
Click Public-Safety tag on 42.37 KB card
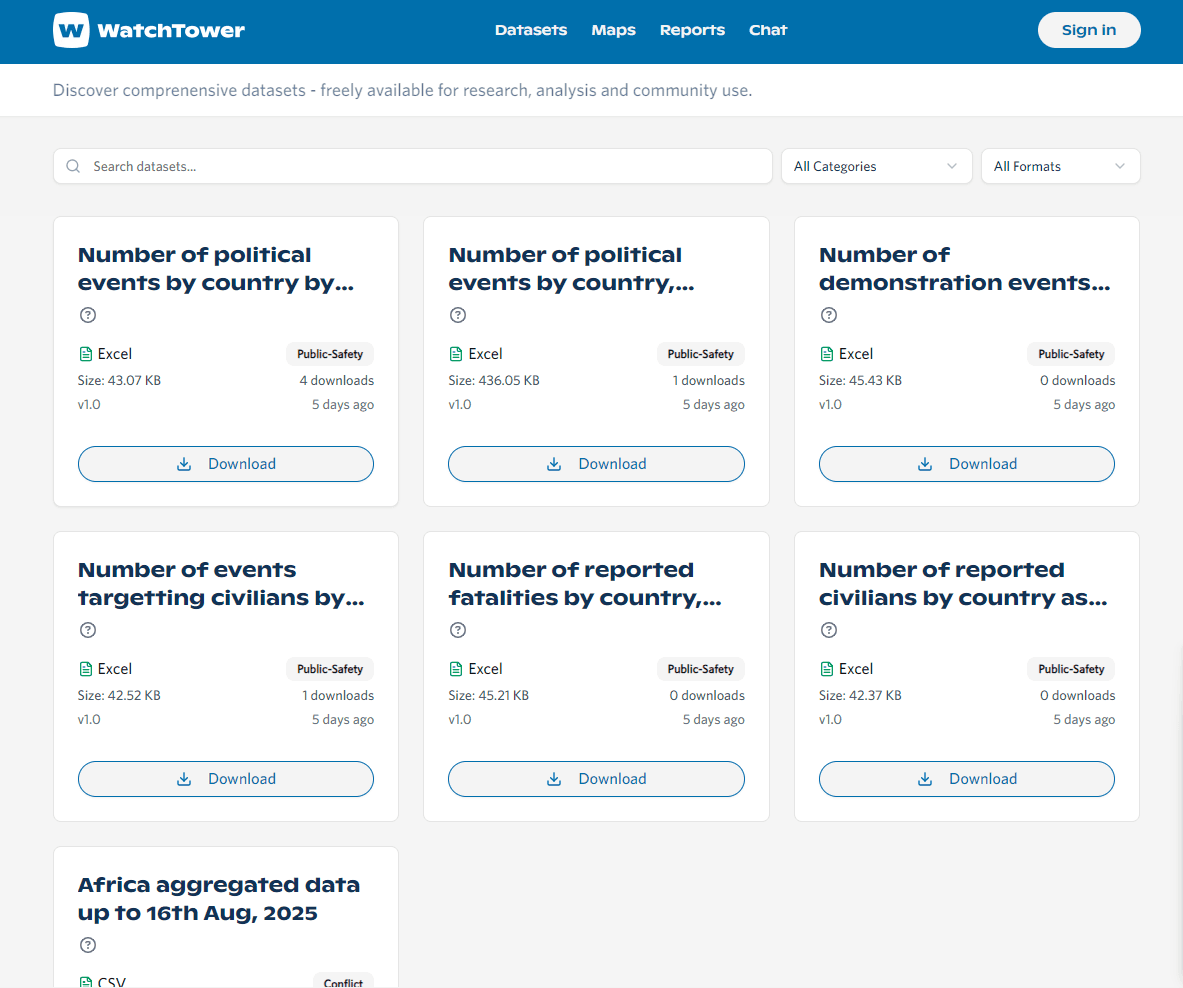[x=1071, y=669]
